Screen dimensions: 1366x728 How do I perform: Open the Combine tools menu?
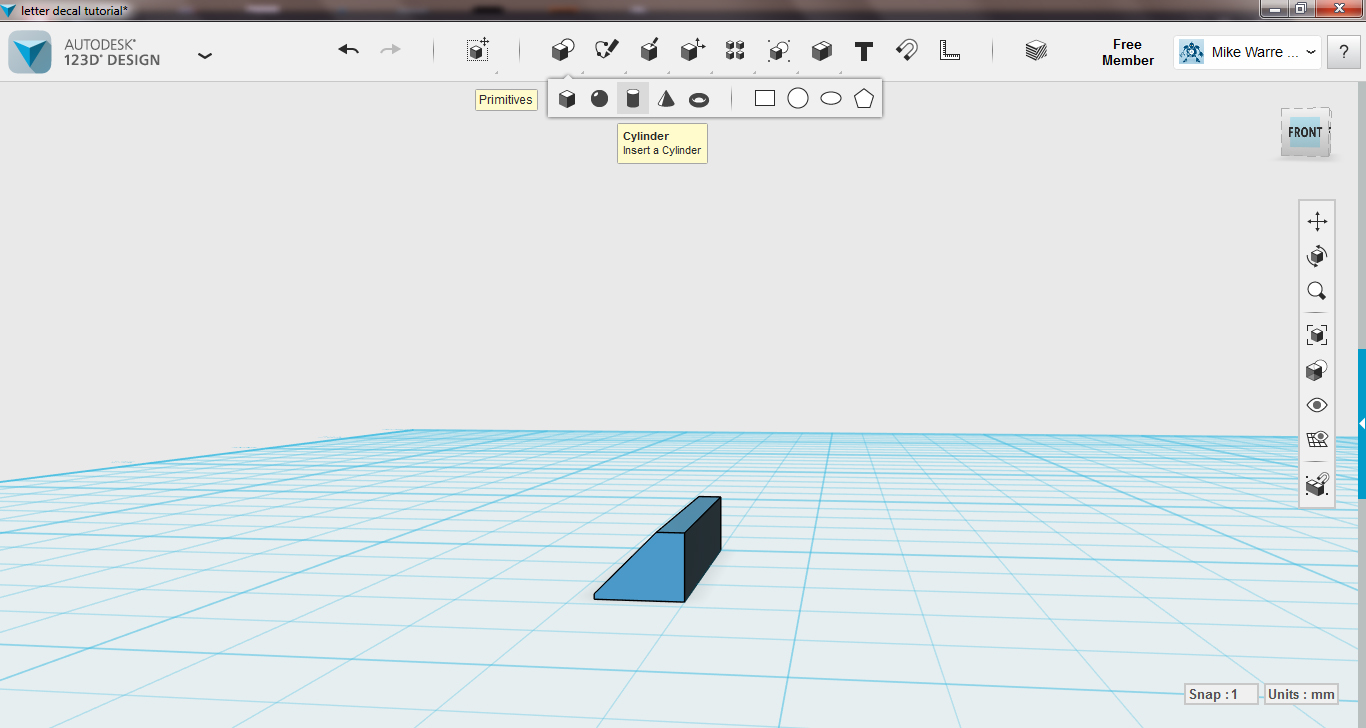point(821,50)
